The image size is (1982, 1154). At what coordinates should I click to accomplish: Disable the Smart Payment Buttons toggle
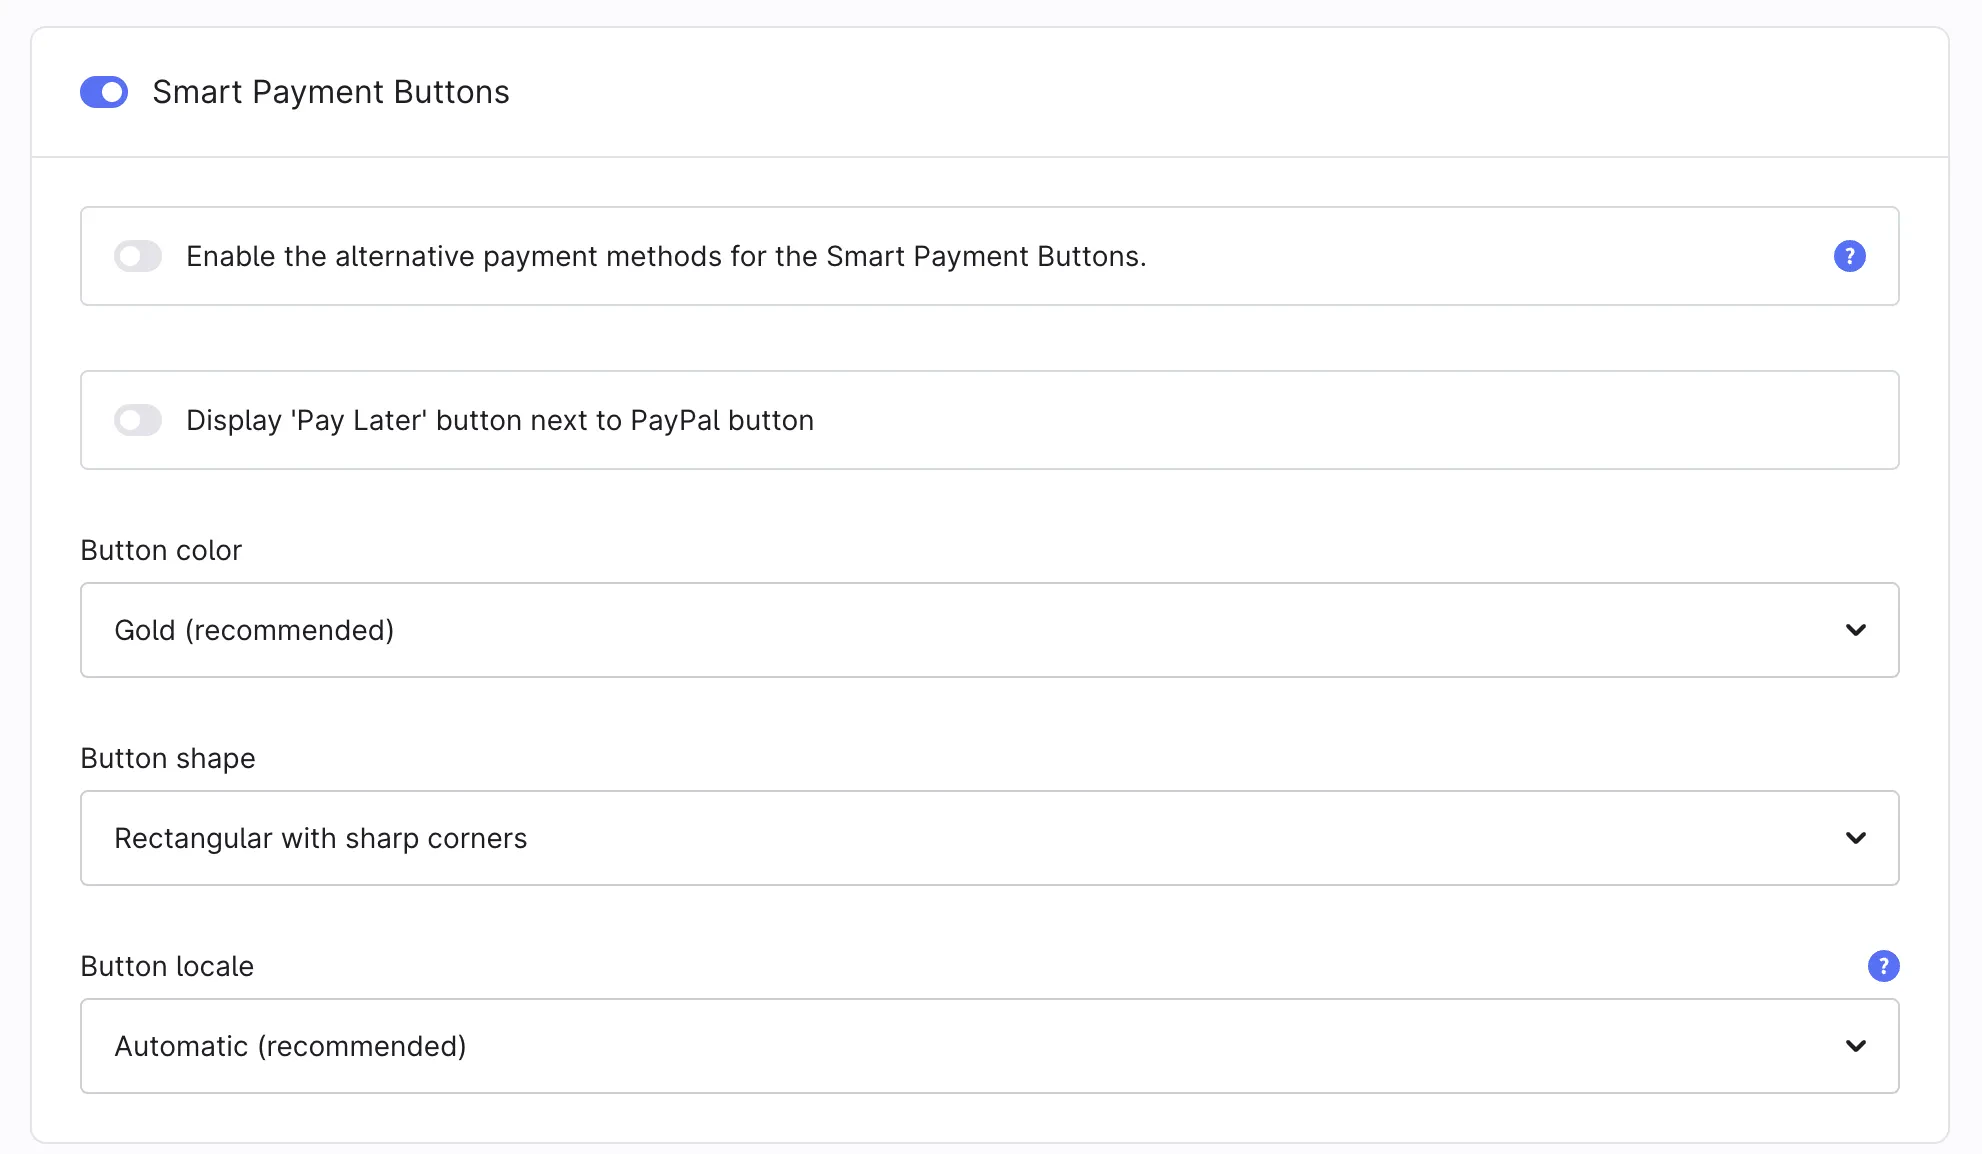(104, 92)
